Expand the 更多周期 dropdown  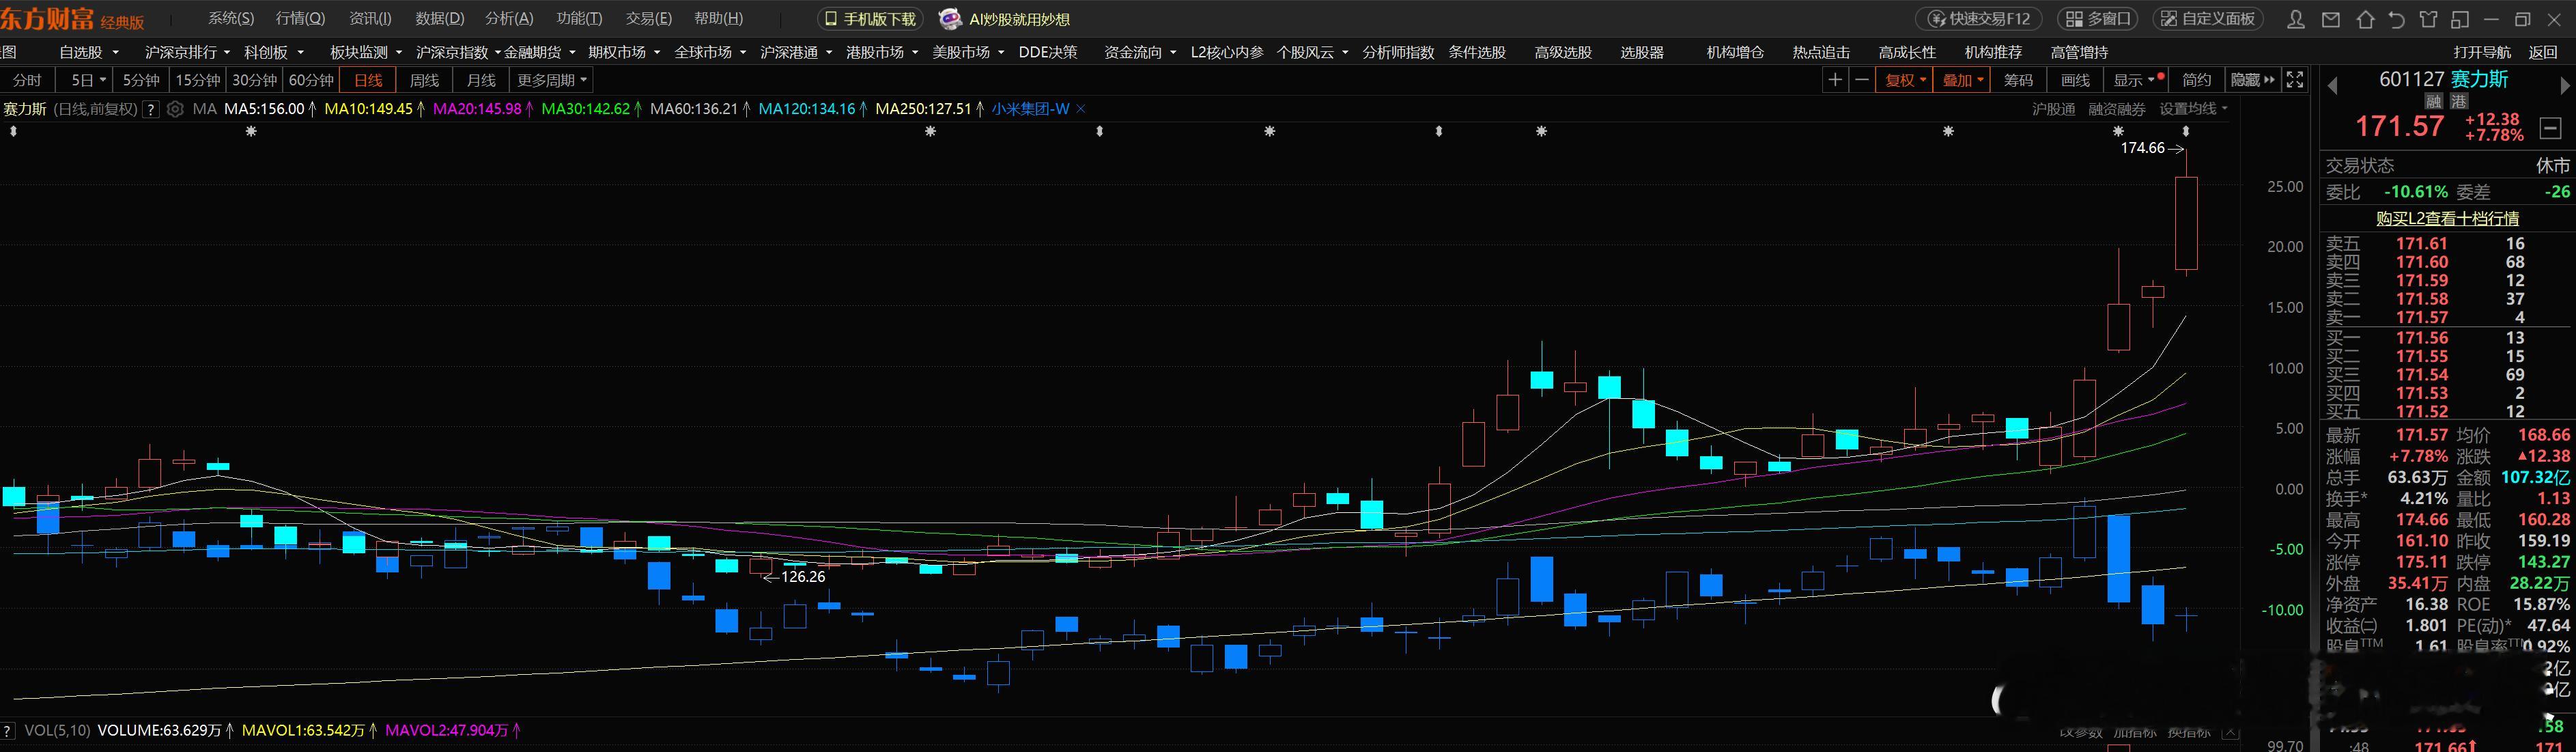pos(552,80)
